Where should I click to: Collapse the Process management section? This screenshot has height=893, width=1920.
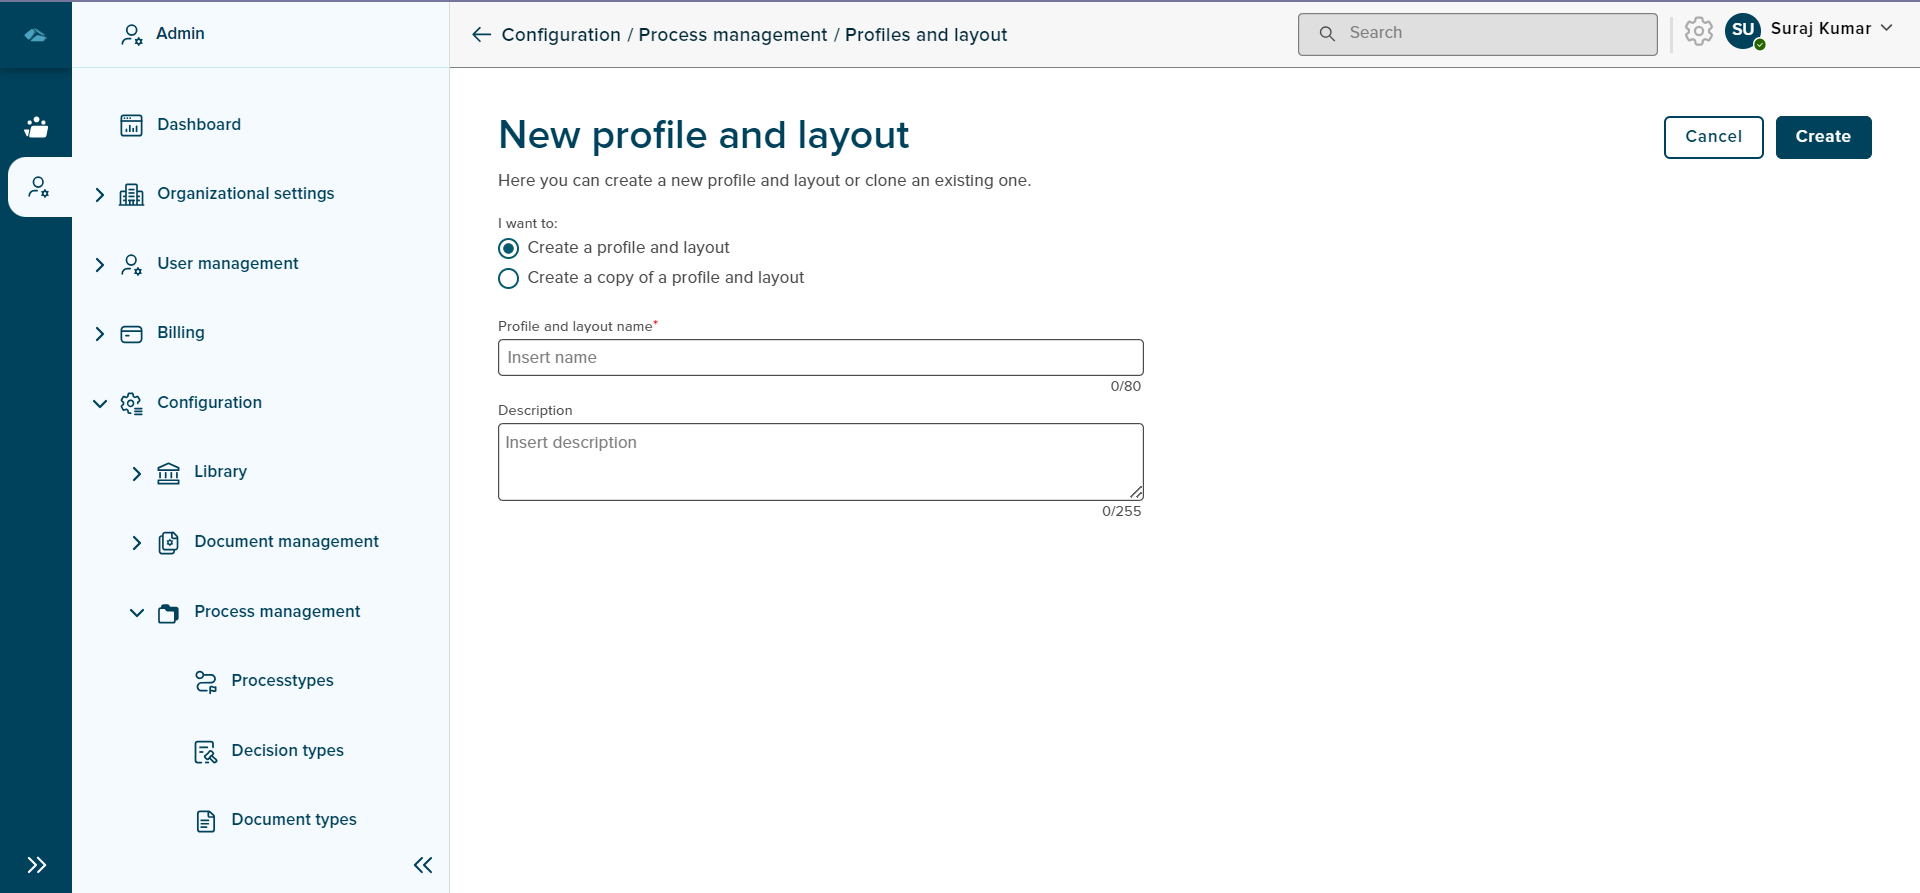[x=137, y=613]
